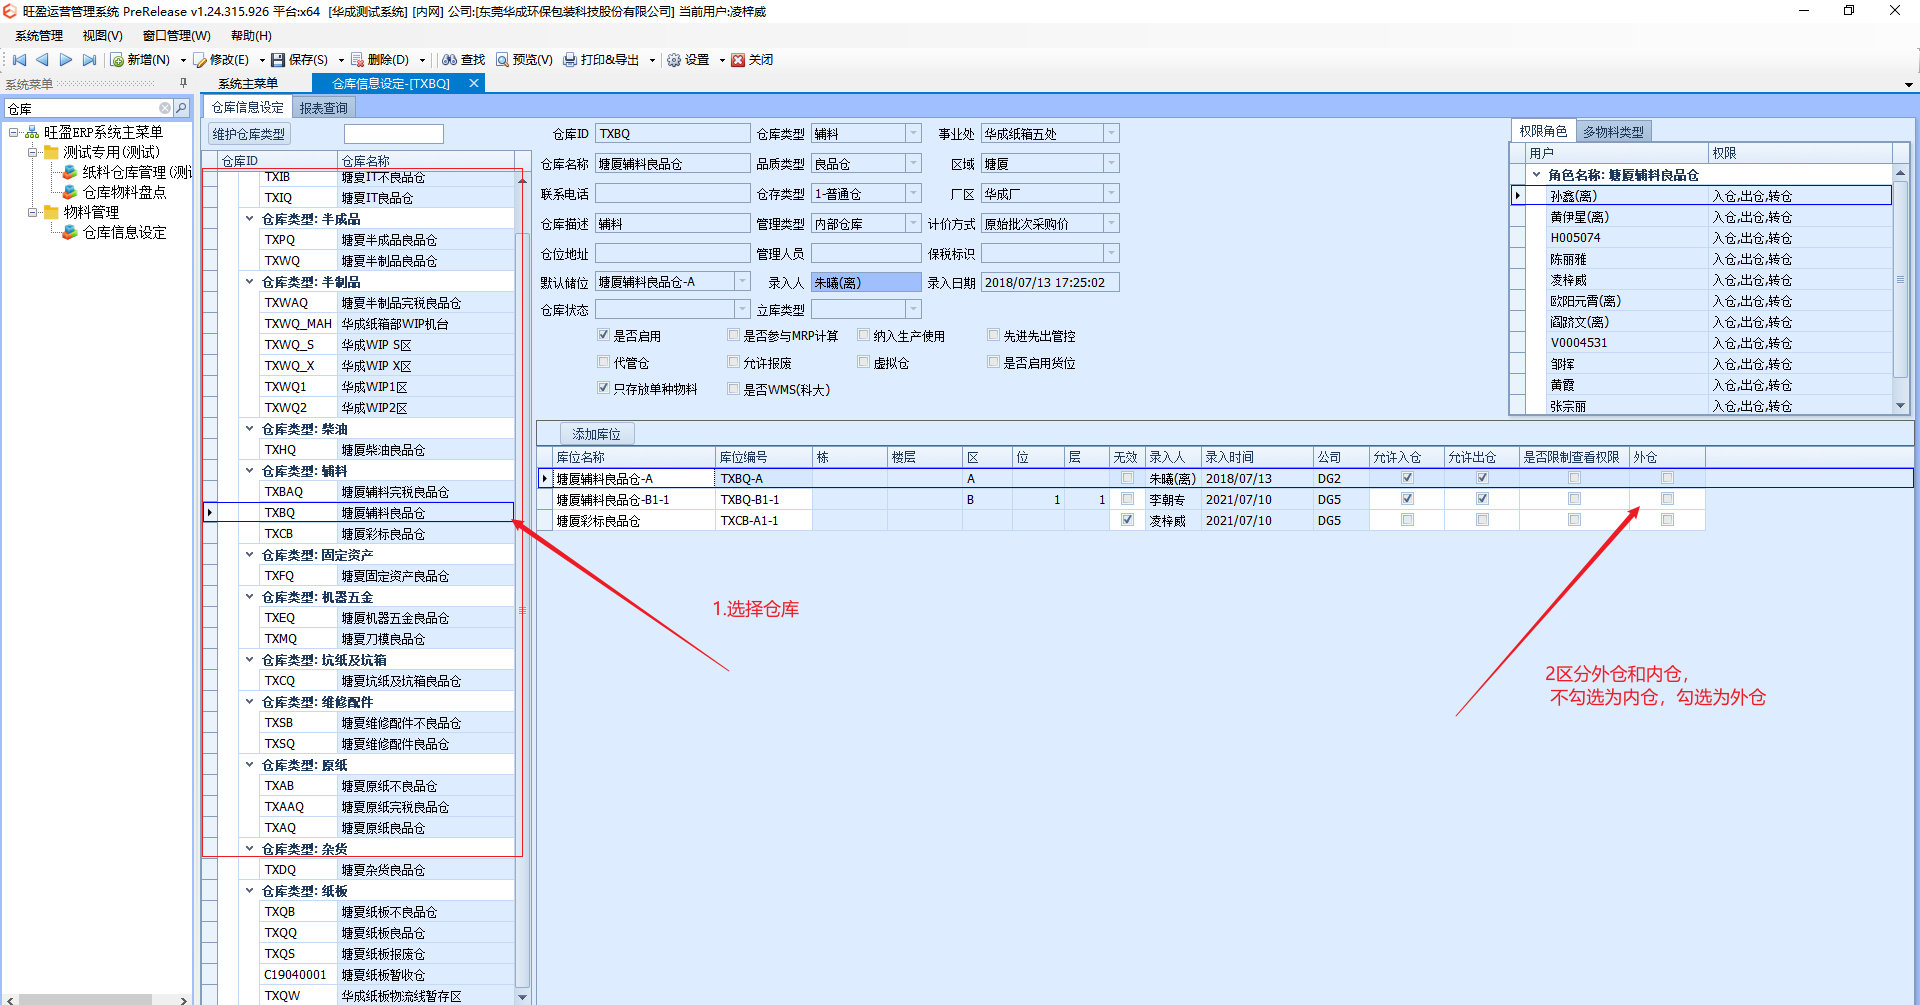1920x1005 pixels.
Task: Click the 仓库信息设定 tree item icon
Action: point(70,232)
